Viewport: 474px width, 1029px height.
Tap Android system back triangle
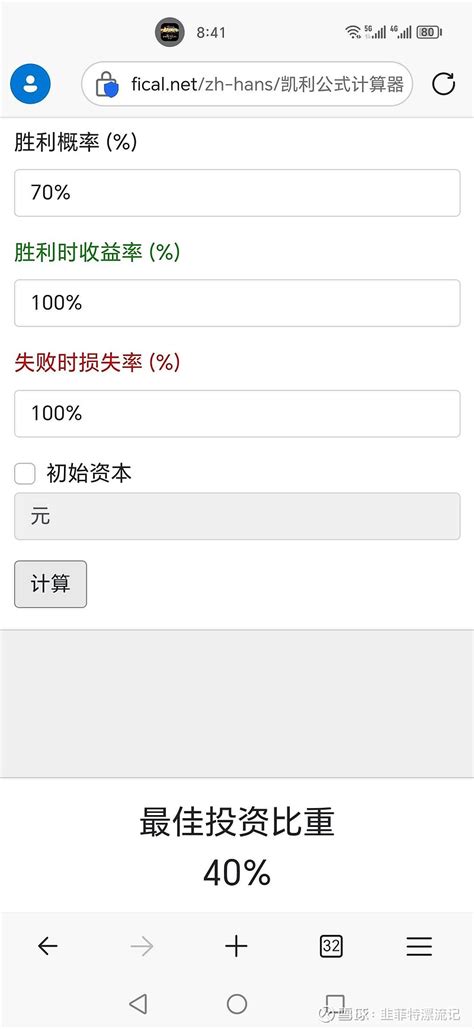click(x=138, y=1003)
